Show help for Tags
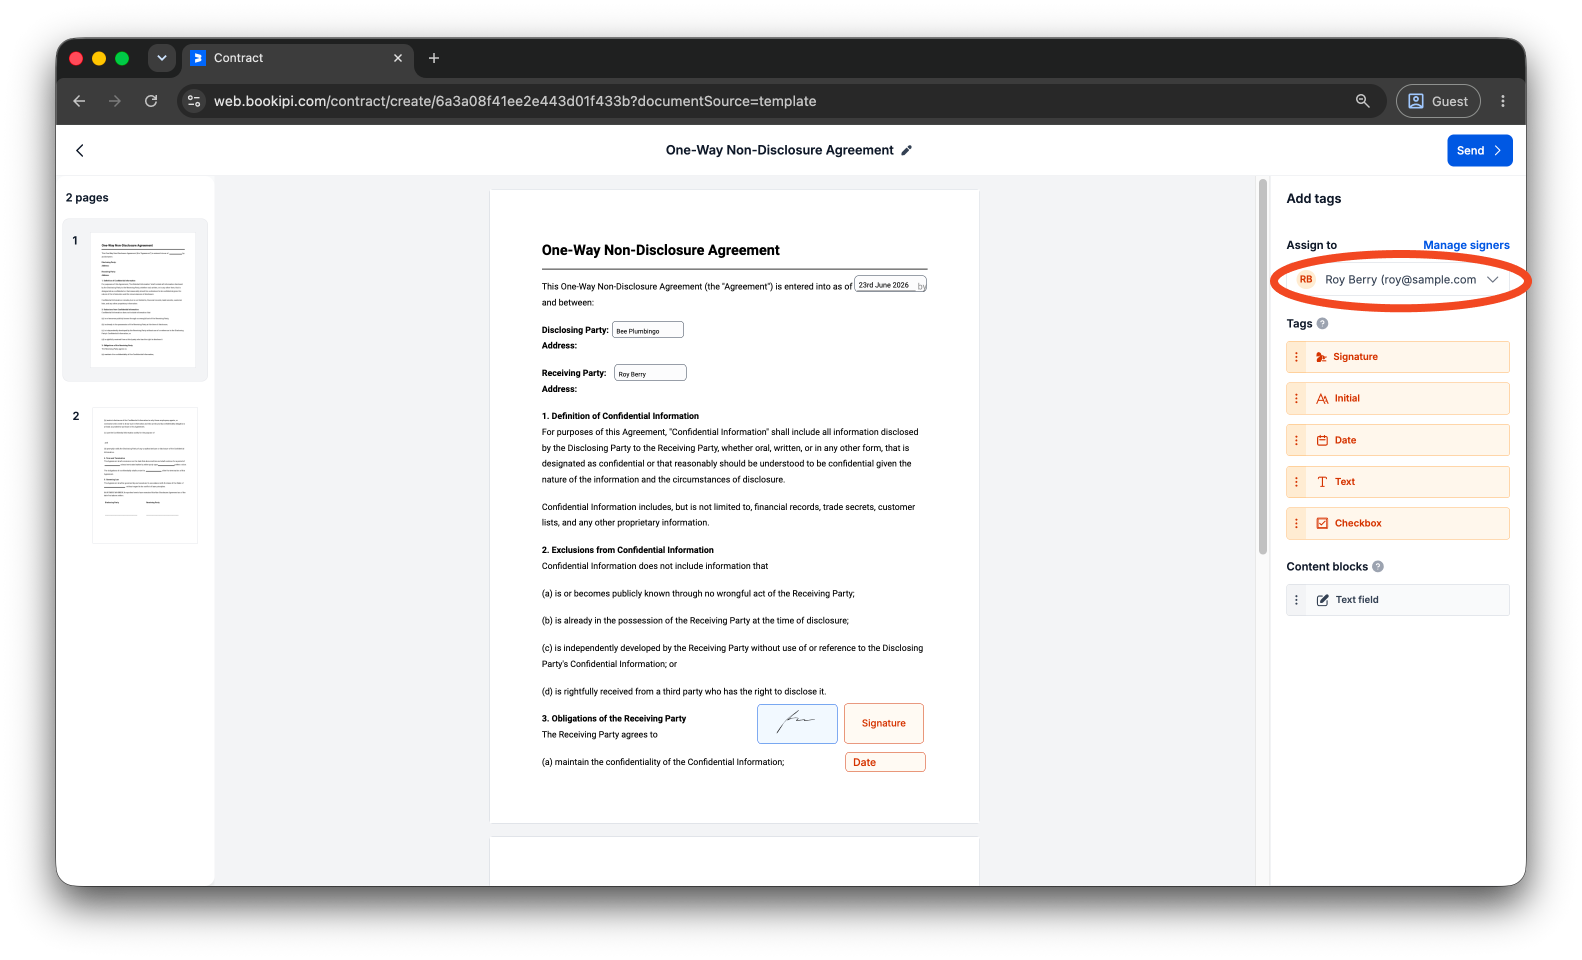Screen dimensions: 1582x960 pyautogui.click(x=1323, y=323)
